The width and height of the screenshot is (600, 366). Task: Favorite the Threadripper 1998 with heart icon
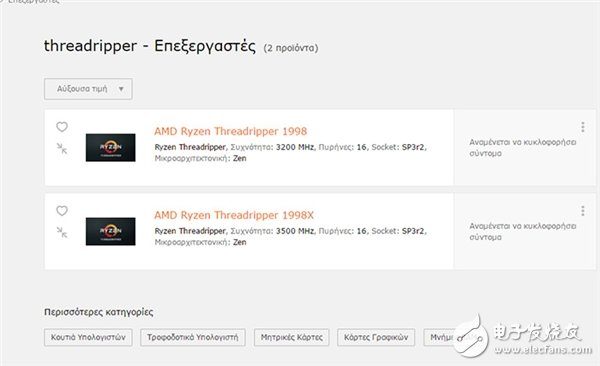(62, 127)
